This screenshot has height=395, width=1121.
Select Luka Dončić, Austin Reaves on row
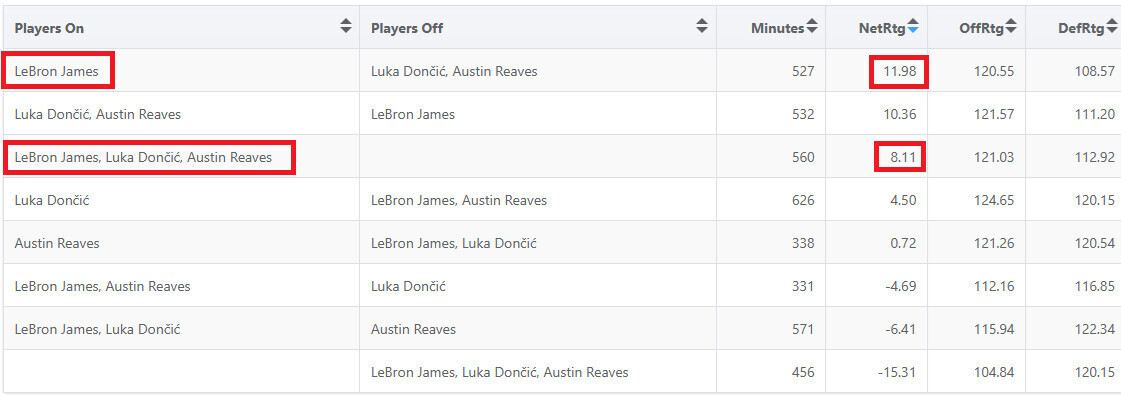click(x=97, y=114)
